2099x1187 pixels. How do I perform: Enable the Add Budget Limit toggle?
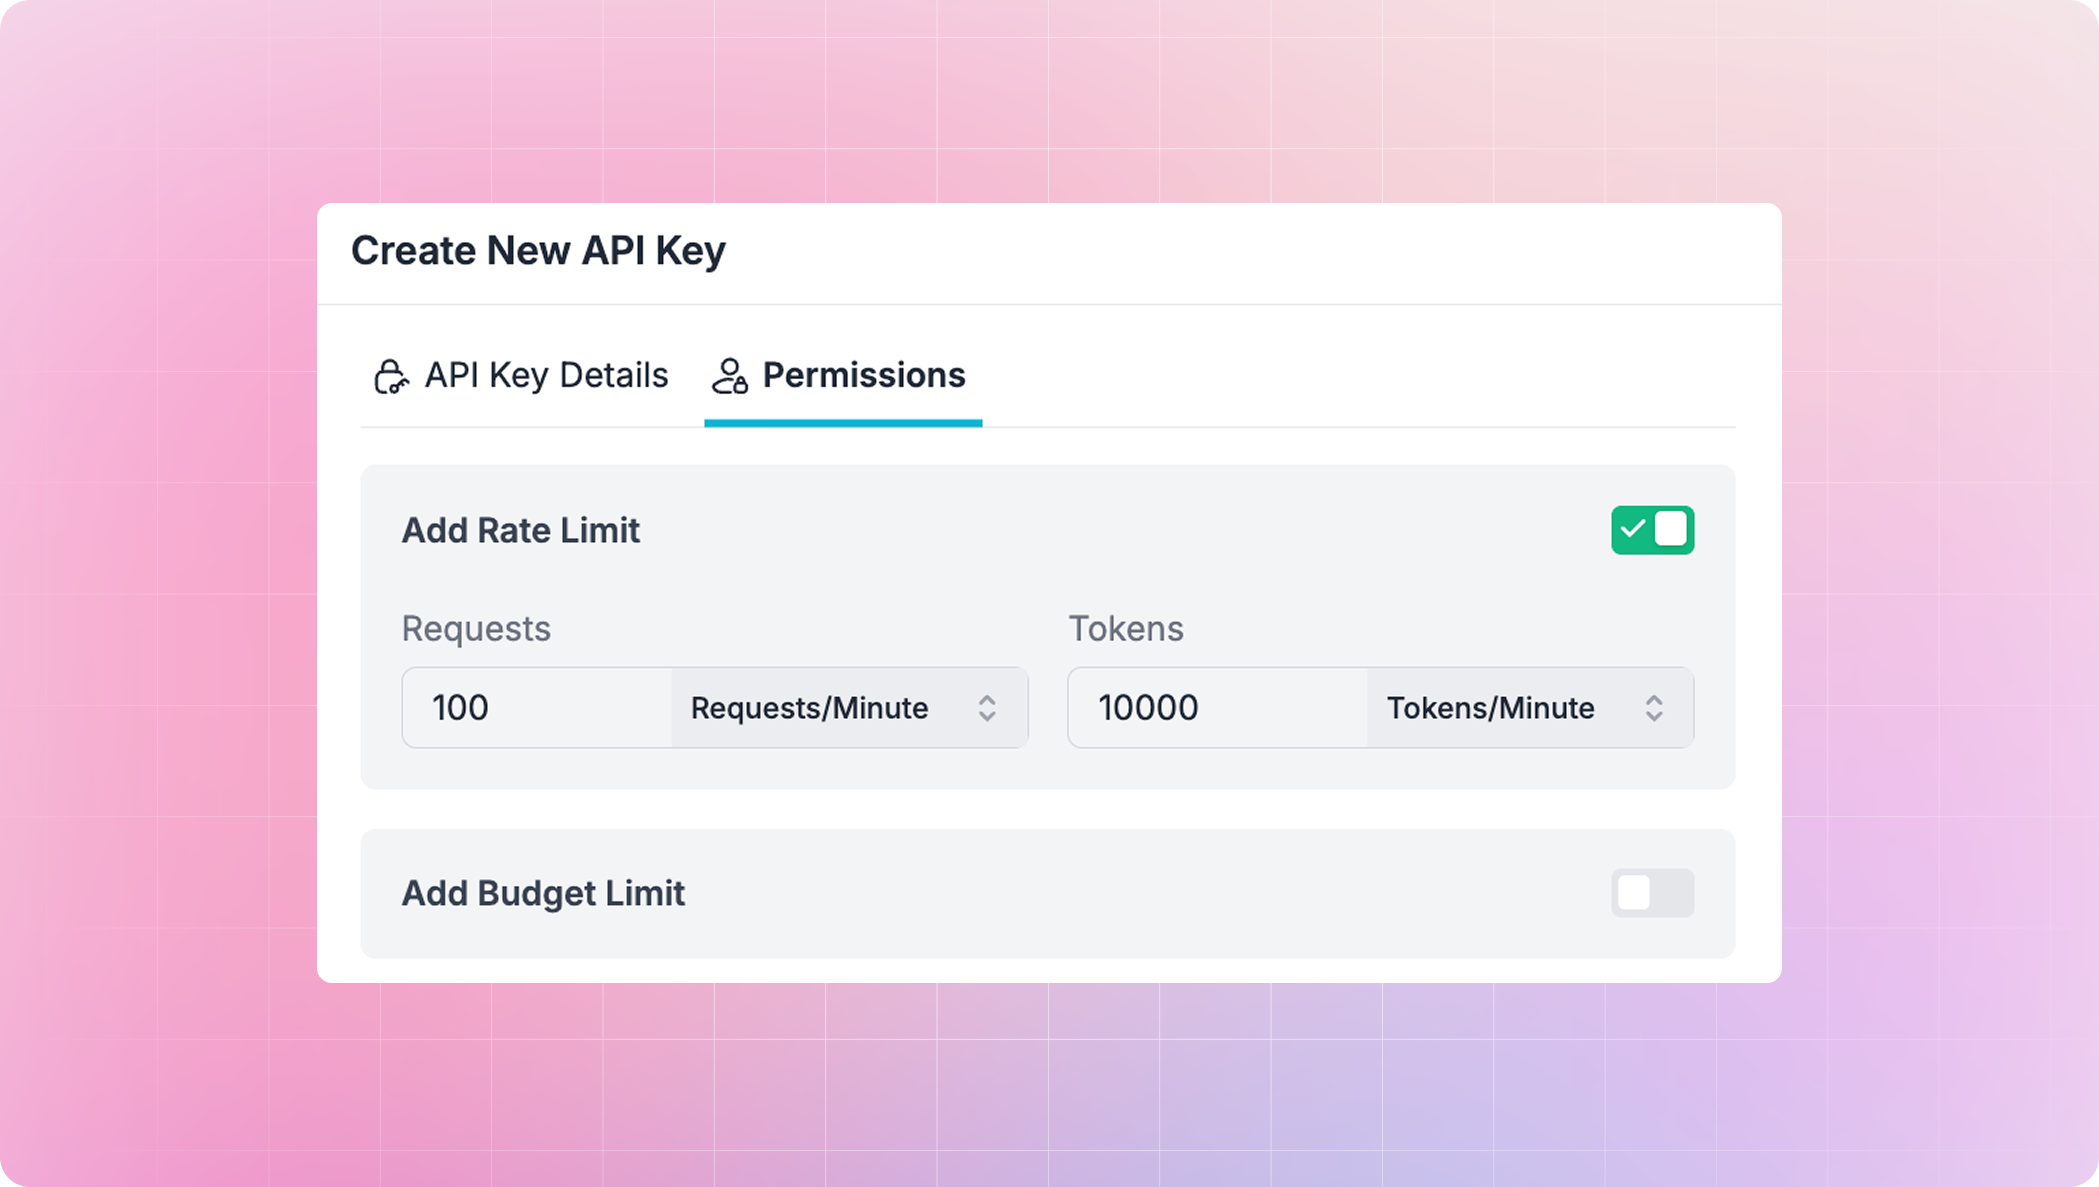click(x=1652, y=893)
